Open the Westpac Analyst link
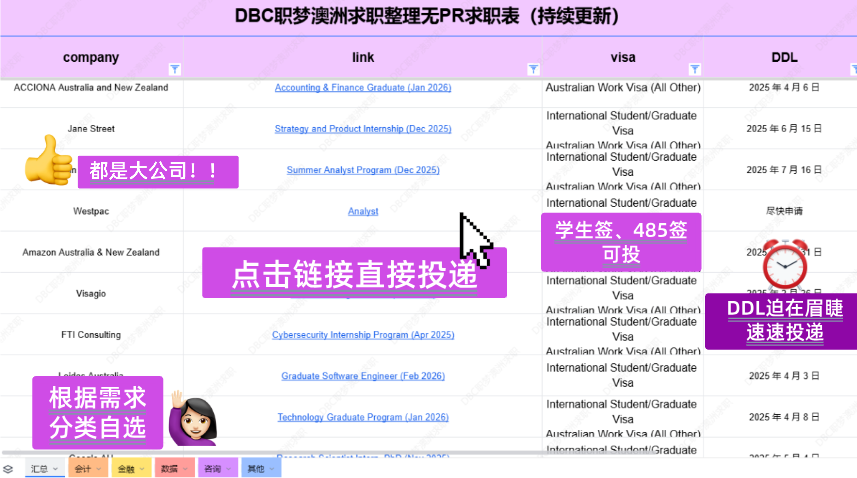Screen dimensions: 857x478 tap(363, 211)
